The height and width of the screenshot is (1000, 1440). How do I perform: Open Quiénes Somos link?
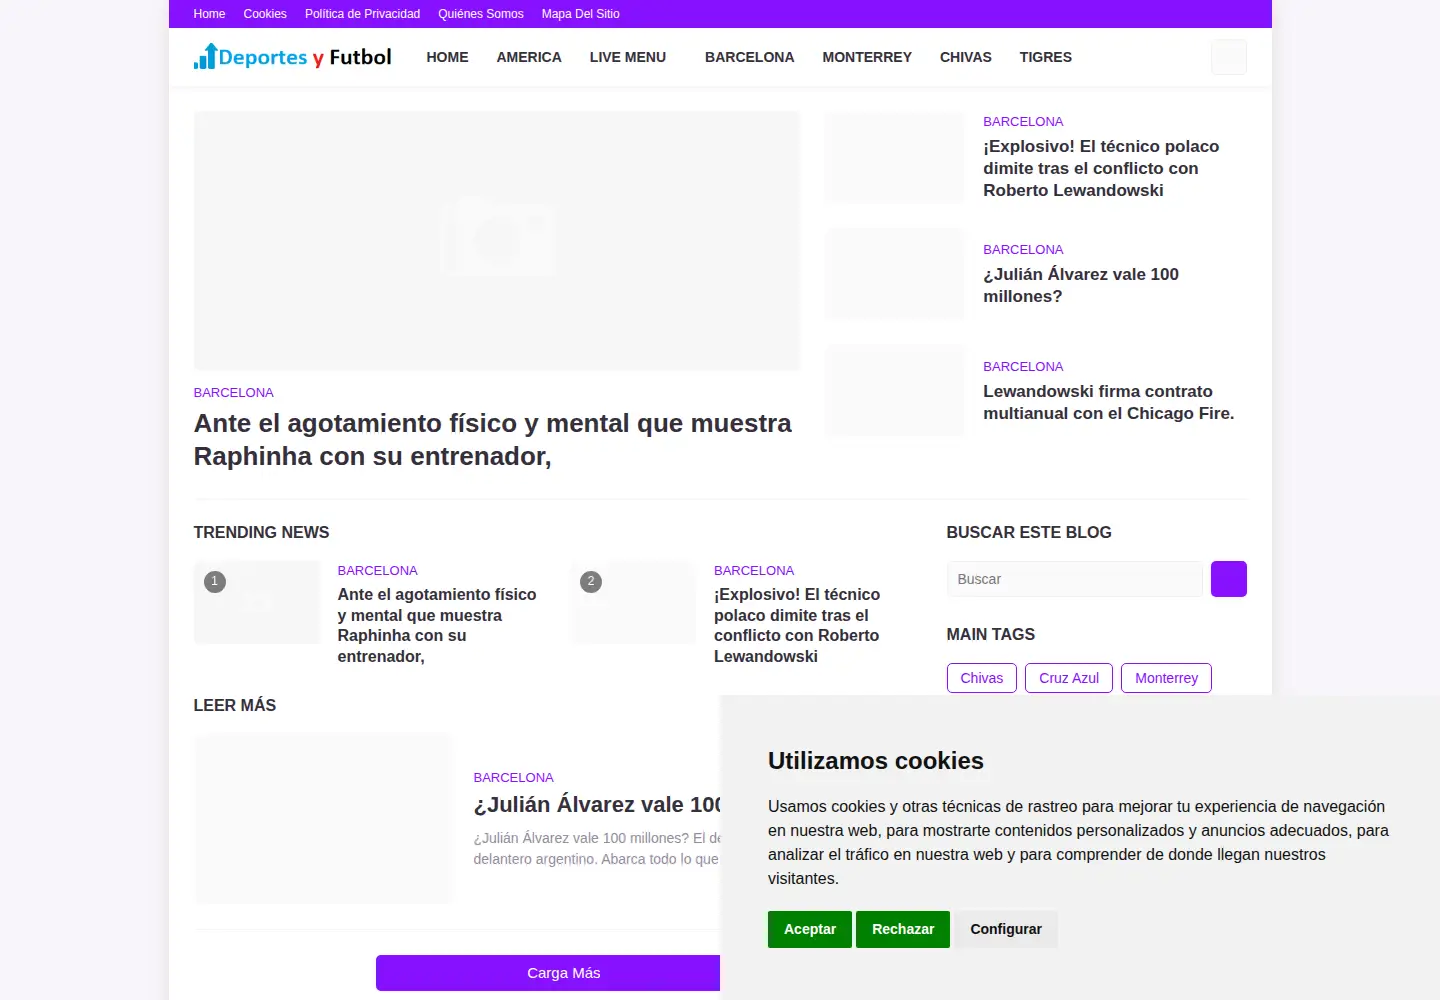[x=481, y=14]
